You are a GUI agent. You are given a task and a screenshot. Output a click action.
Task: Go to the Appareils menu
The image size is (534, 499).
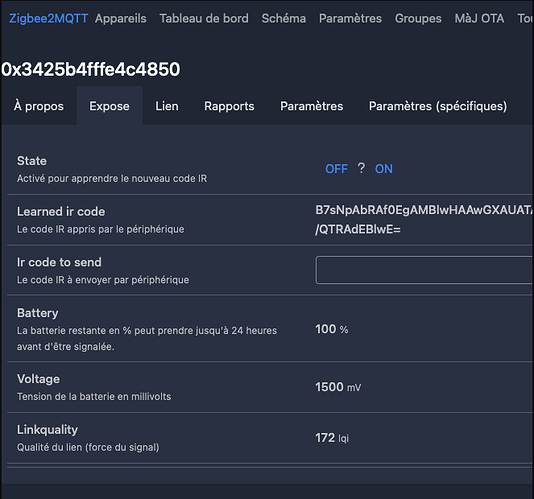121,18
